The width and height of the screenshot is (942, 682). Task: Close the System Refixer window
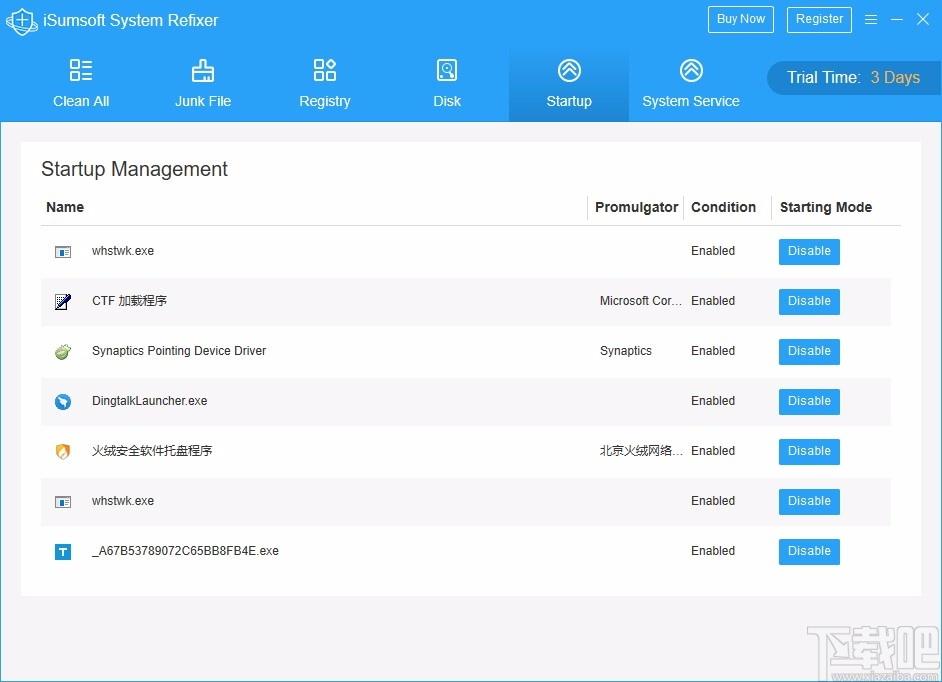pyautogui.click(x=923, y=19)
